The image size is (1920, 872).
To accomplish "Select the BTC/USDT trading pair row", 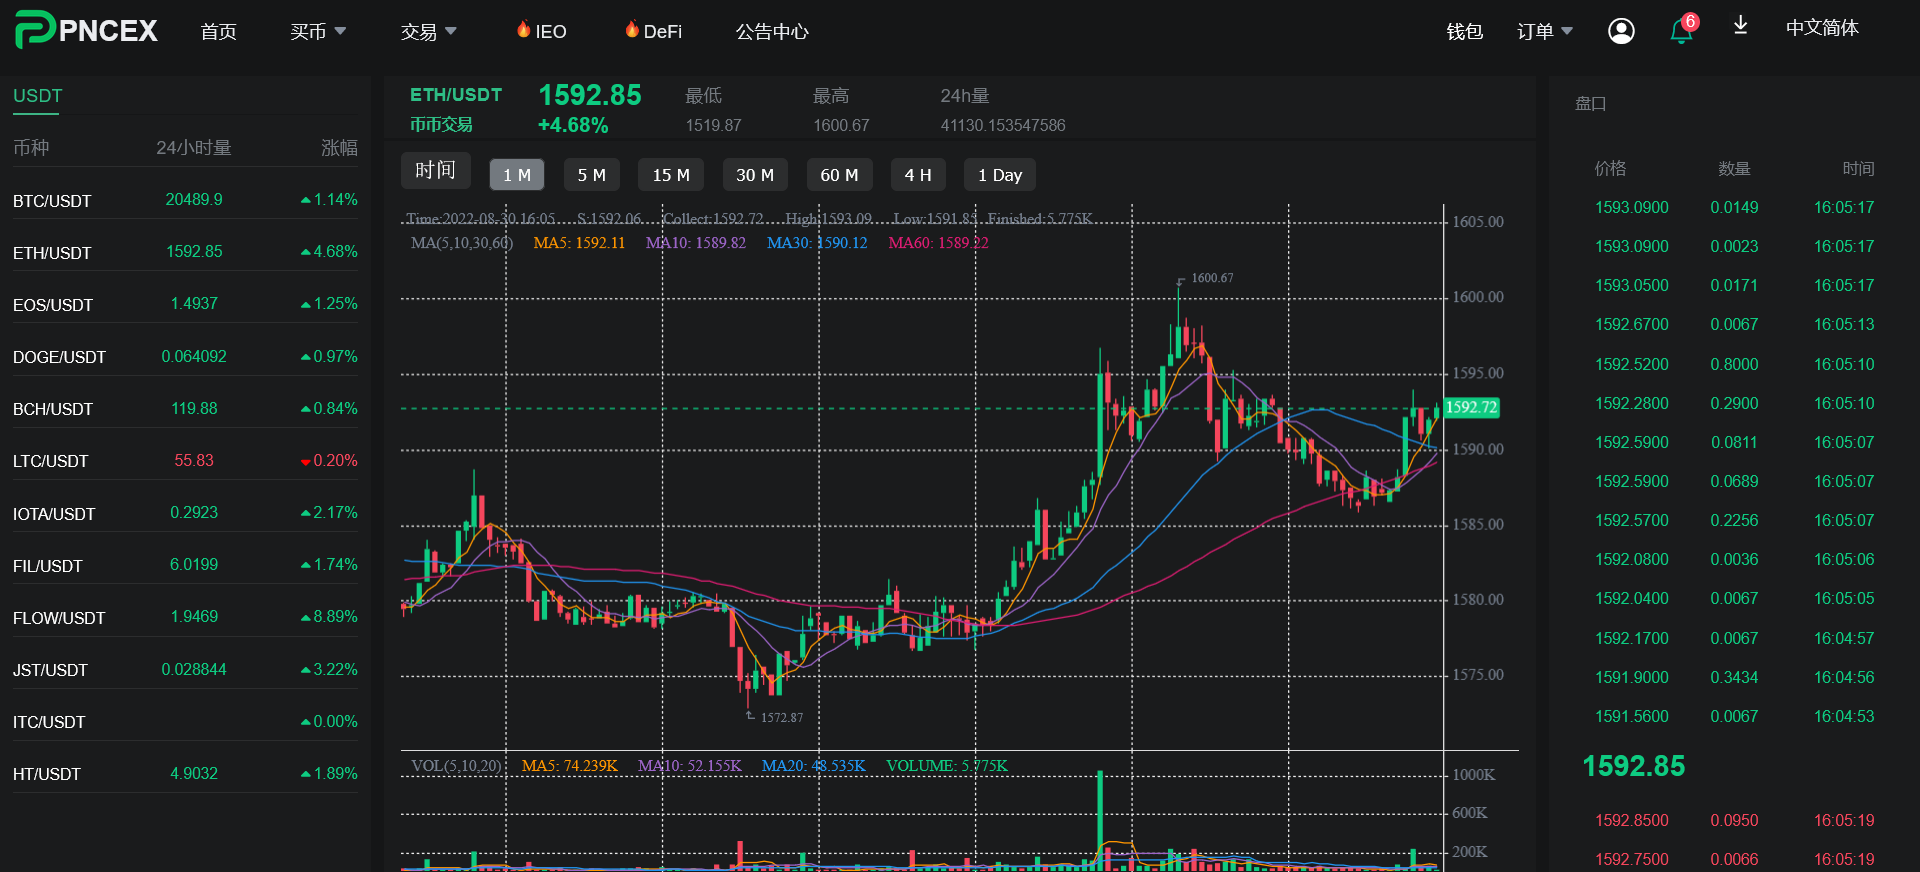I will (x=185, y=200).
